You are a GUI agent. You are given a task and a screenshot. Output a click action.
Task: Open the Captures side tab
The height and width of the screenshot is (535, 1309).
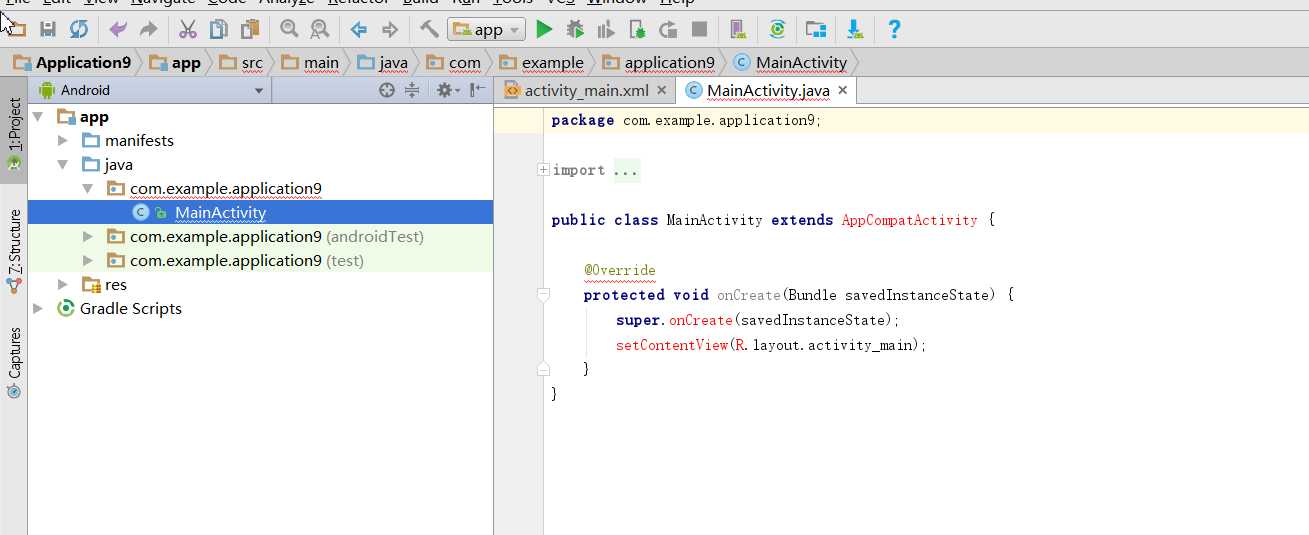tap(14, 362)
